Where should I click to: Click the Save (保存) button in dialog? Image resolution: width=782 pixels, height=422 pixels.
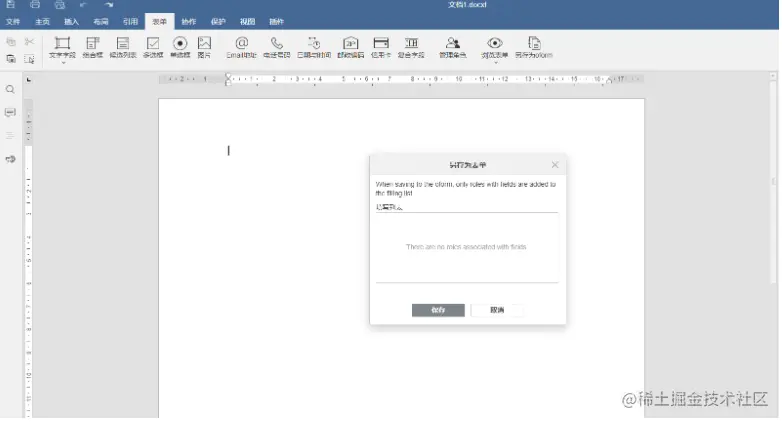(x=438, y=310)
